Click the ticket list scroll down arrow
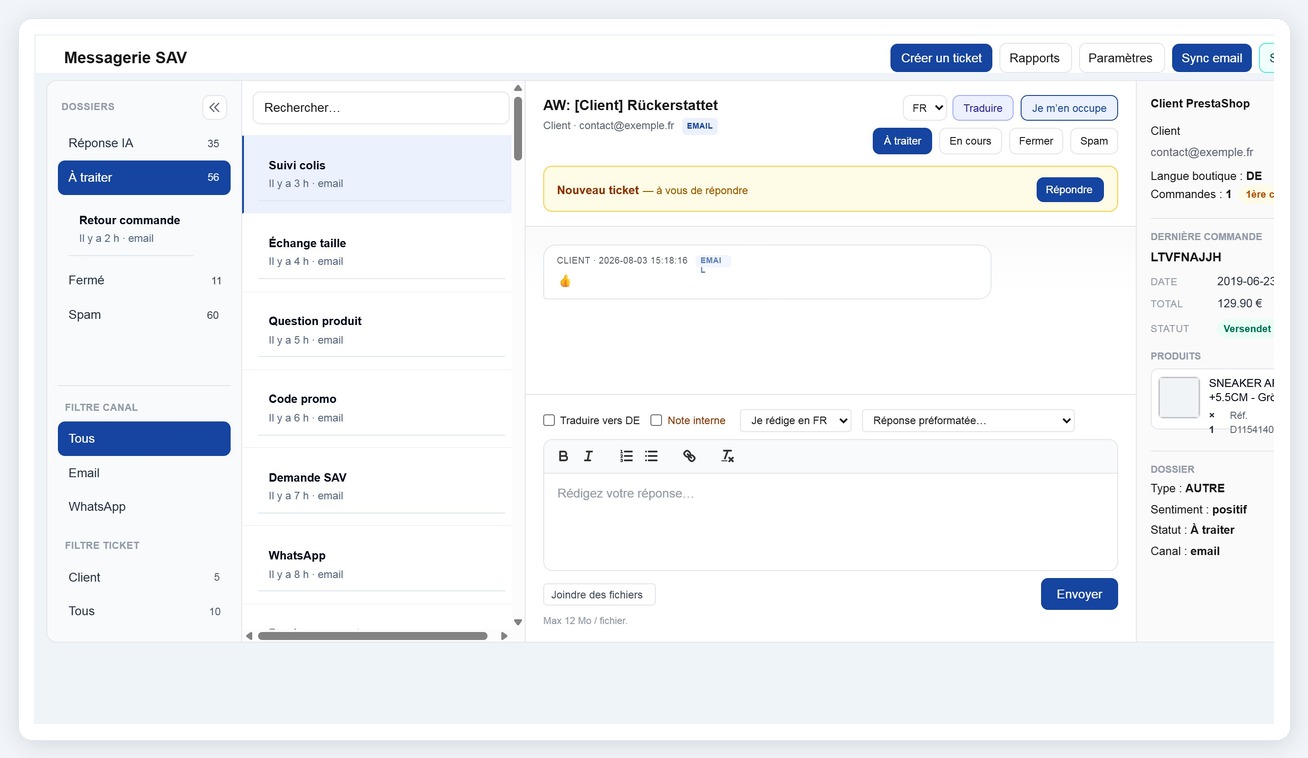This screenshot has height=758, width=1308. pos(518,622)
